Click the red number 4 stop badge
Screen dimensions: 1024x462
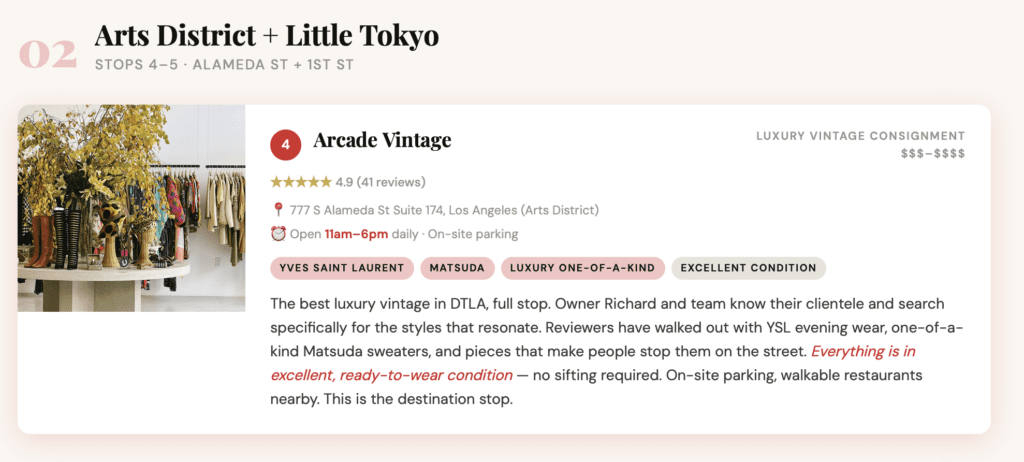click(x=285, y=145)
